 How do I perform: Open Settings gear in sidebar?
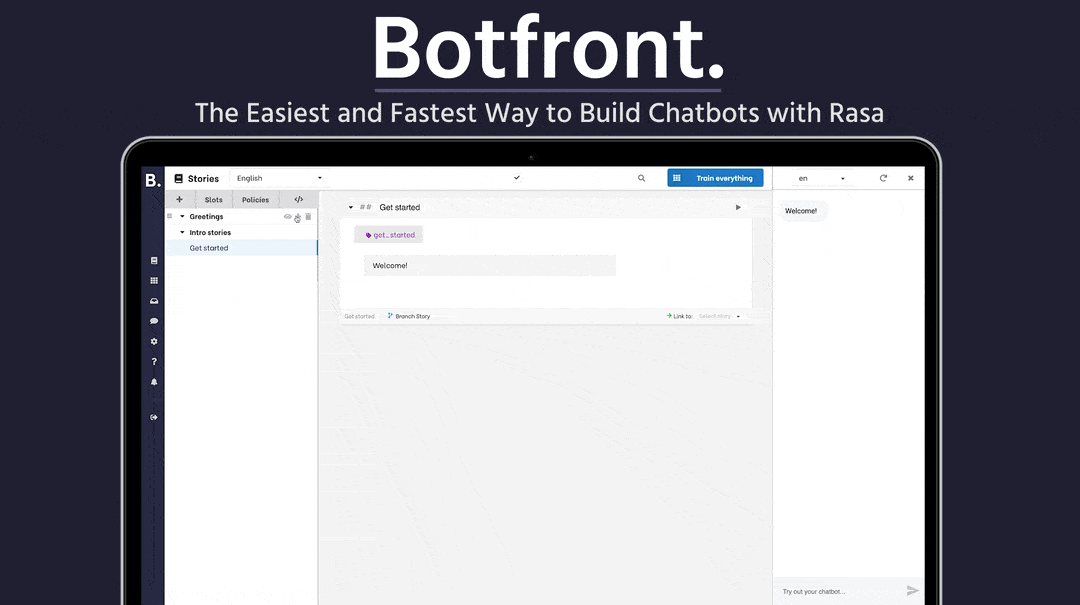click(154, 341)
